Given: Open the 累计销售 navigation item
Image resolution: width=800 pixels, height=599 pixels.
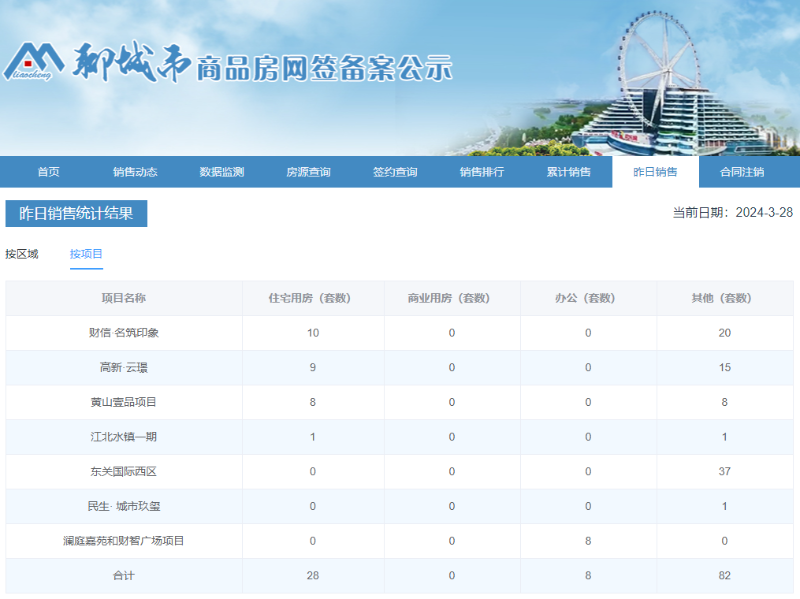Looking at the screenshot, I should point(568,172).
